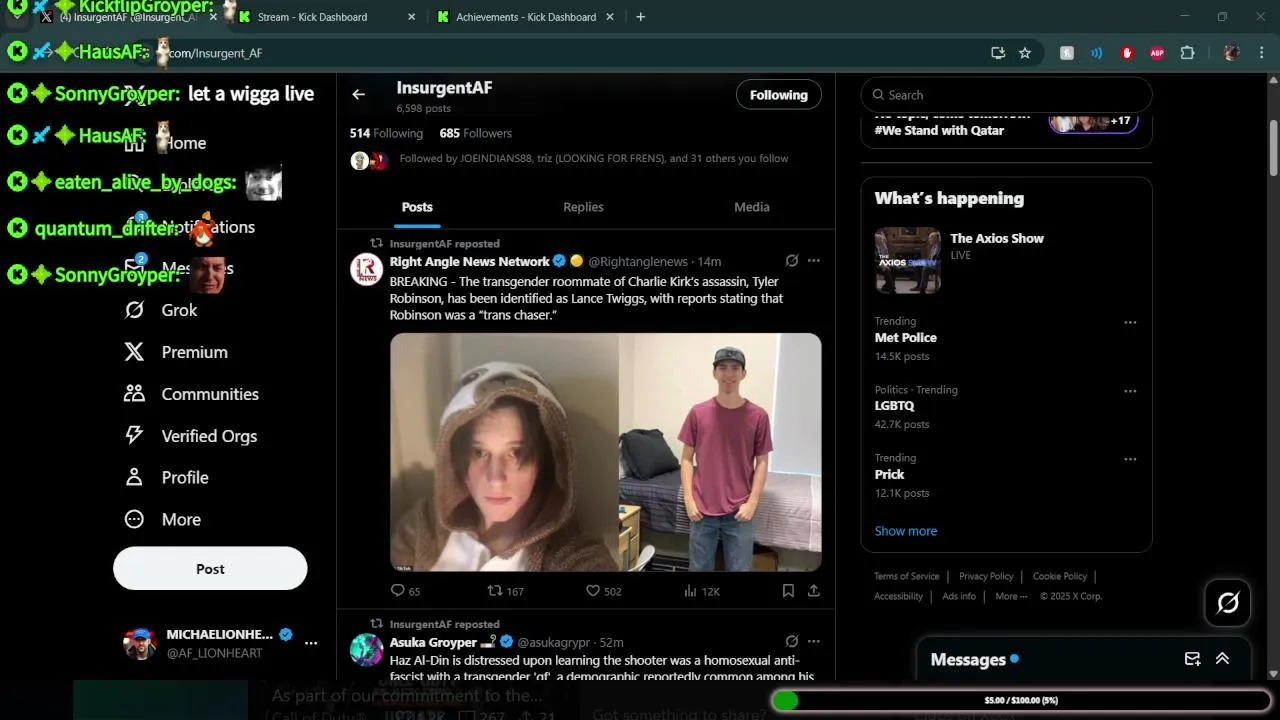Open Followed by JOEINDIANS88 followers text
This screenshot has height=720, width=1280.
coord(594,158)
